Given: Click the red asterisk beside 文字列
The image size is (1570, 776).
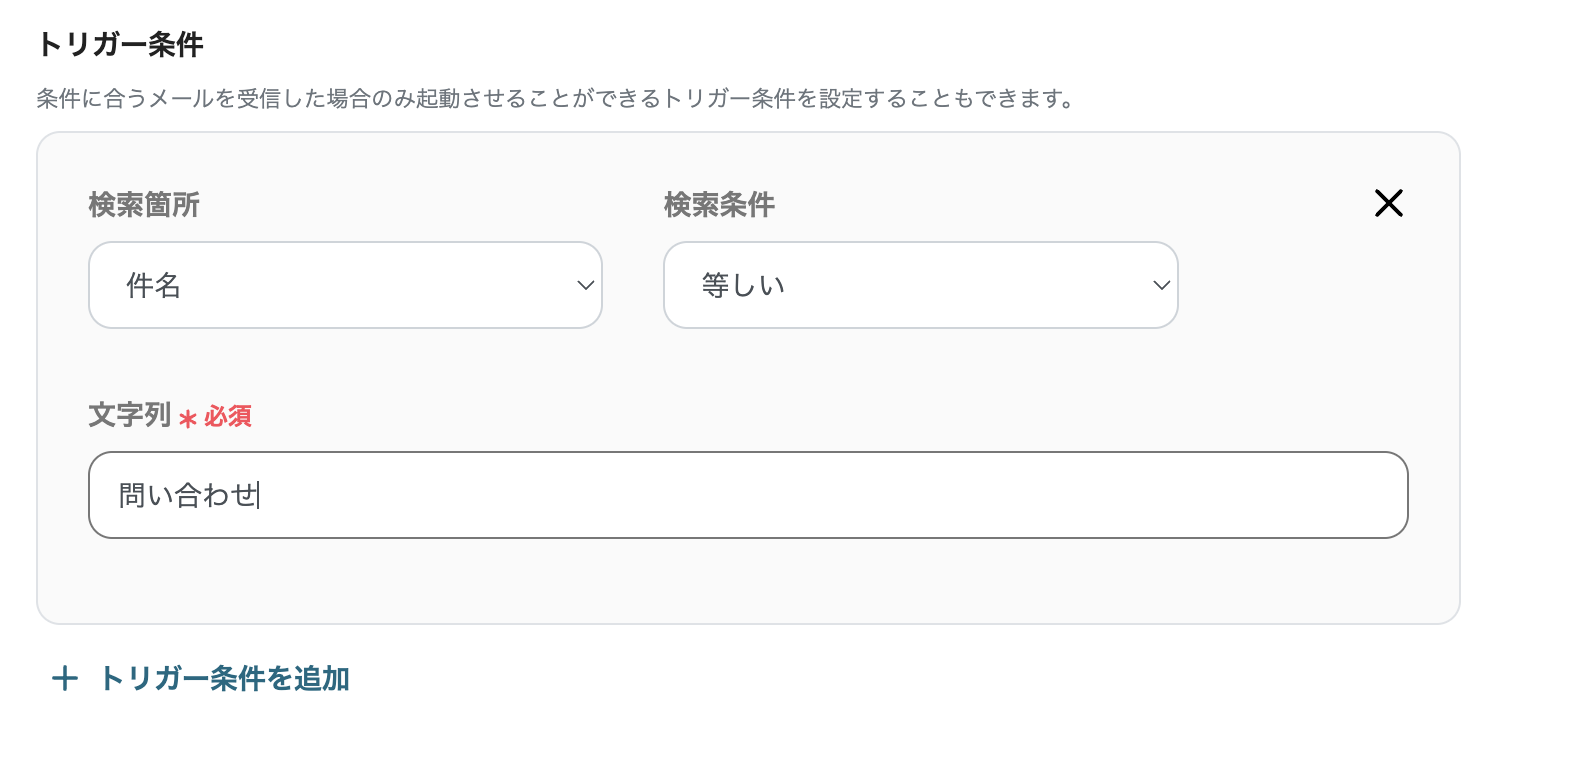Looking at the screenshot, I should pos(187,418).
